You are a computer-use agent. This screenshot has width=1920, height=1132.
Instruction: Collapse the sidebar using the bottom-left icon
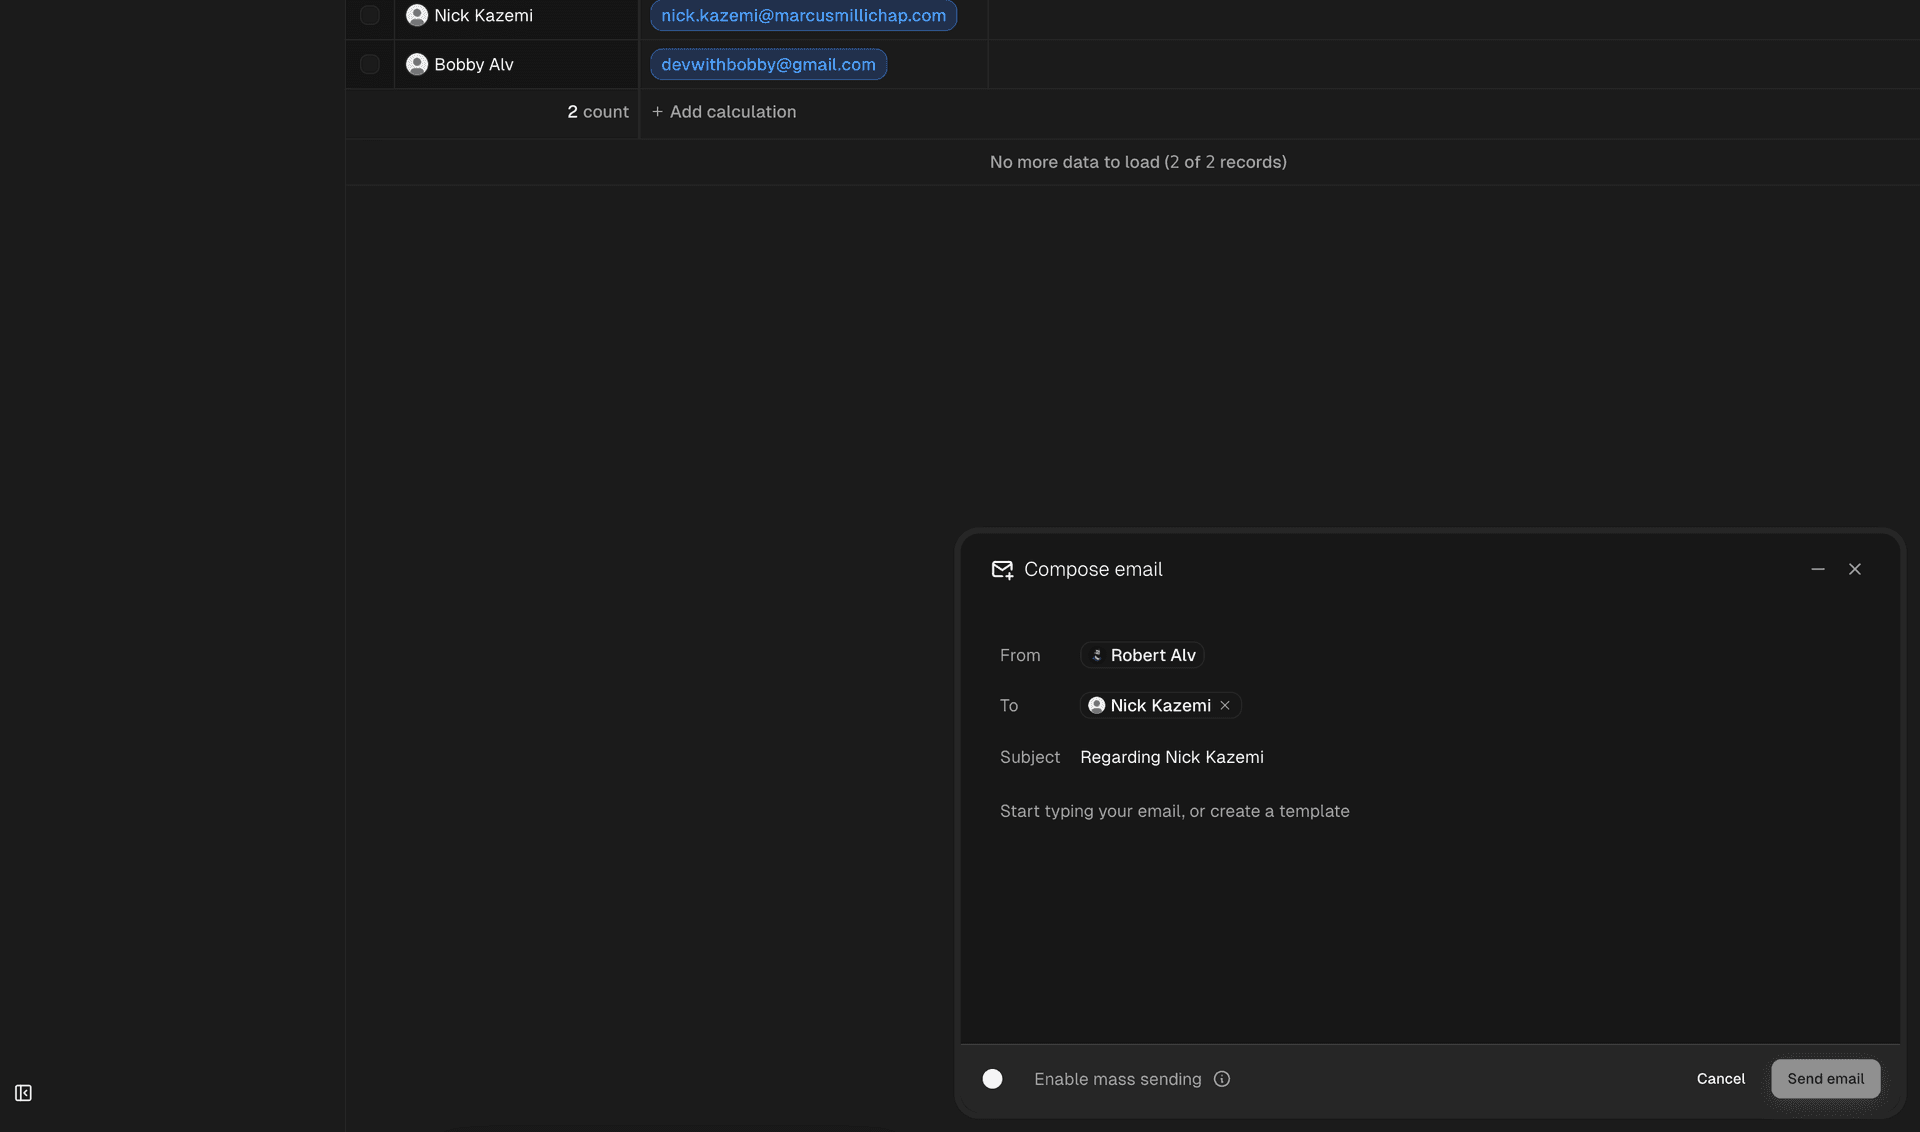click(24, 1093)
